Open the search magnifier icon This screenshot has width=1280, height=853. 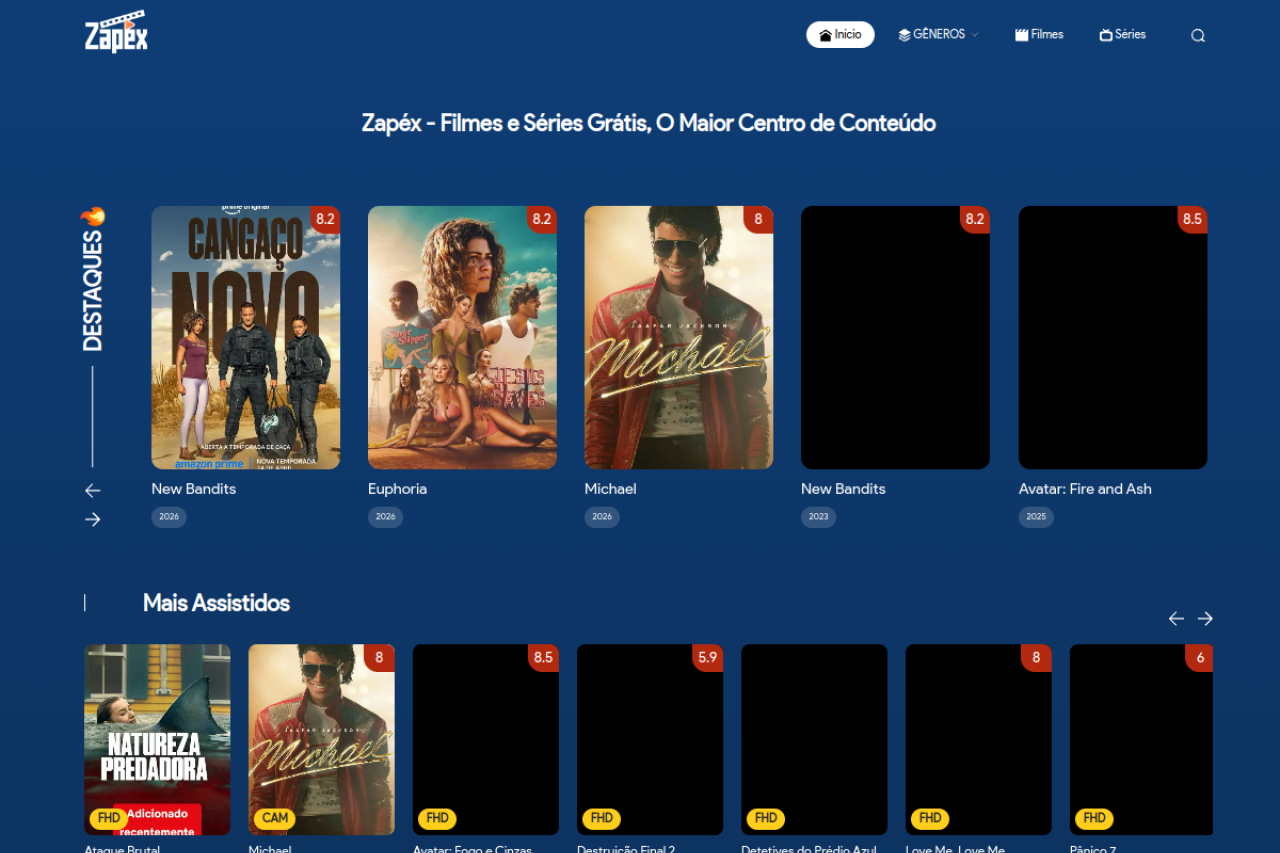click(x=1197, y=35)
